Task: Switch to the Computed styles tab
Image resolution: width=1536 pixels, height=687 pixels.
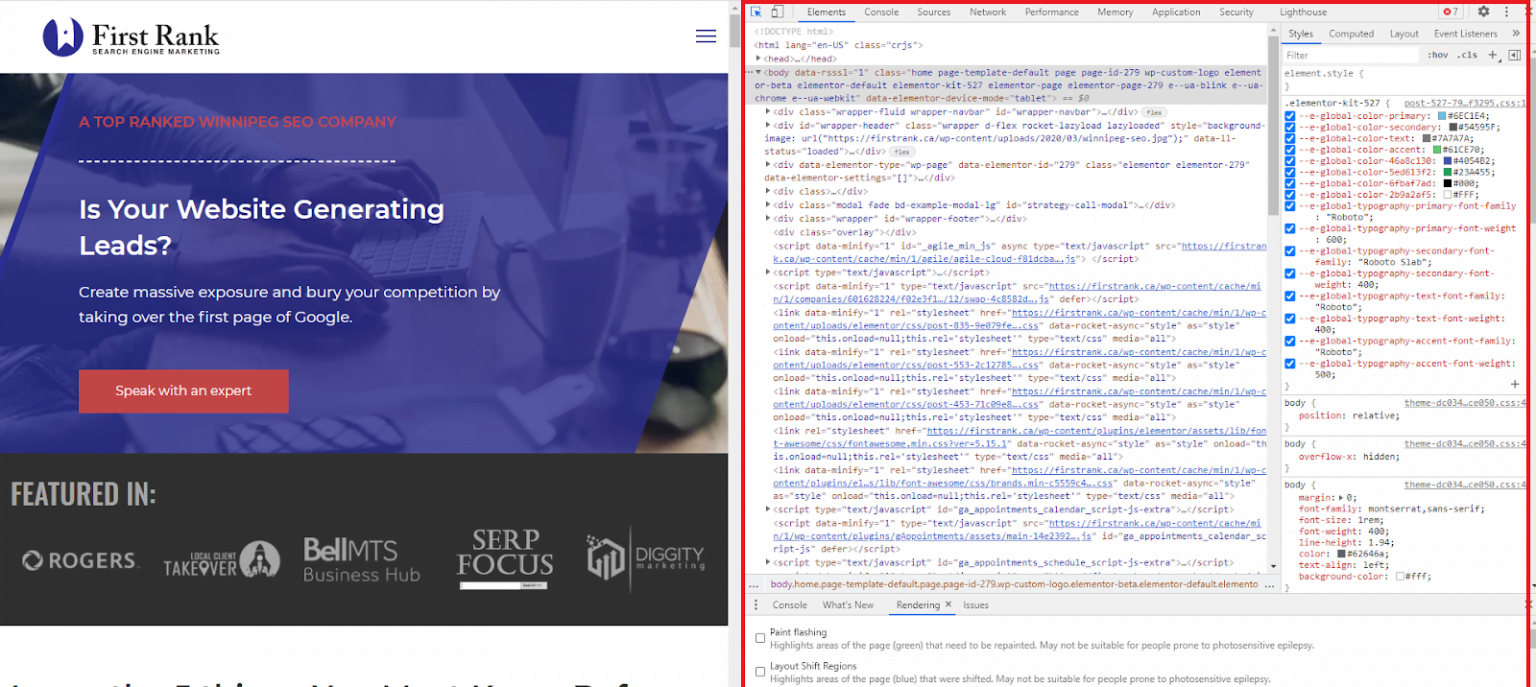Action: 1351,34
